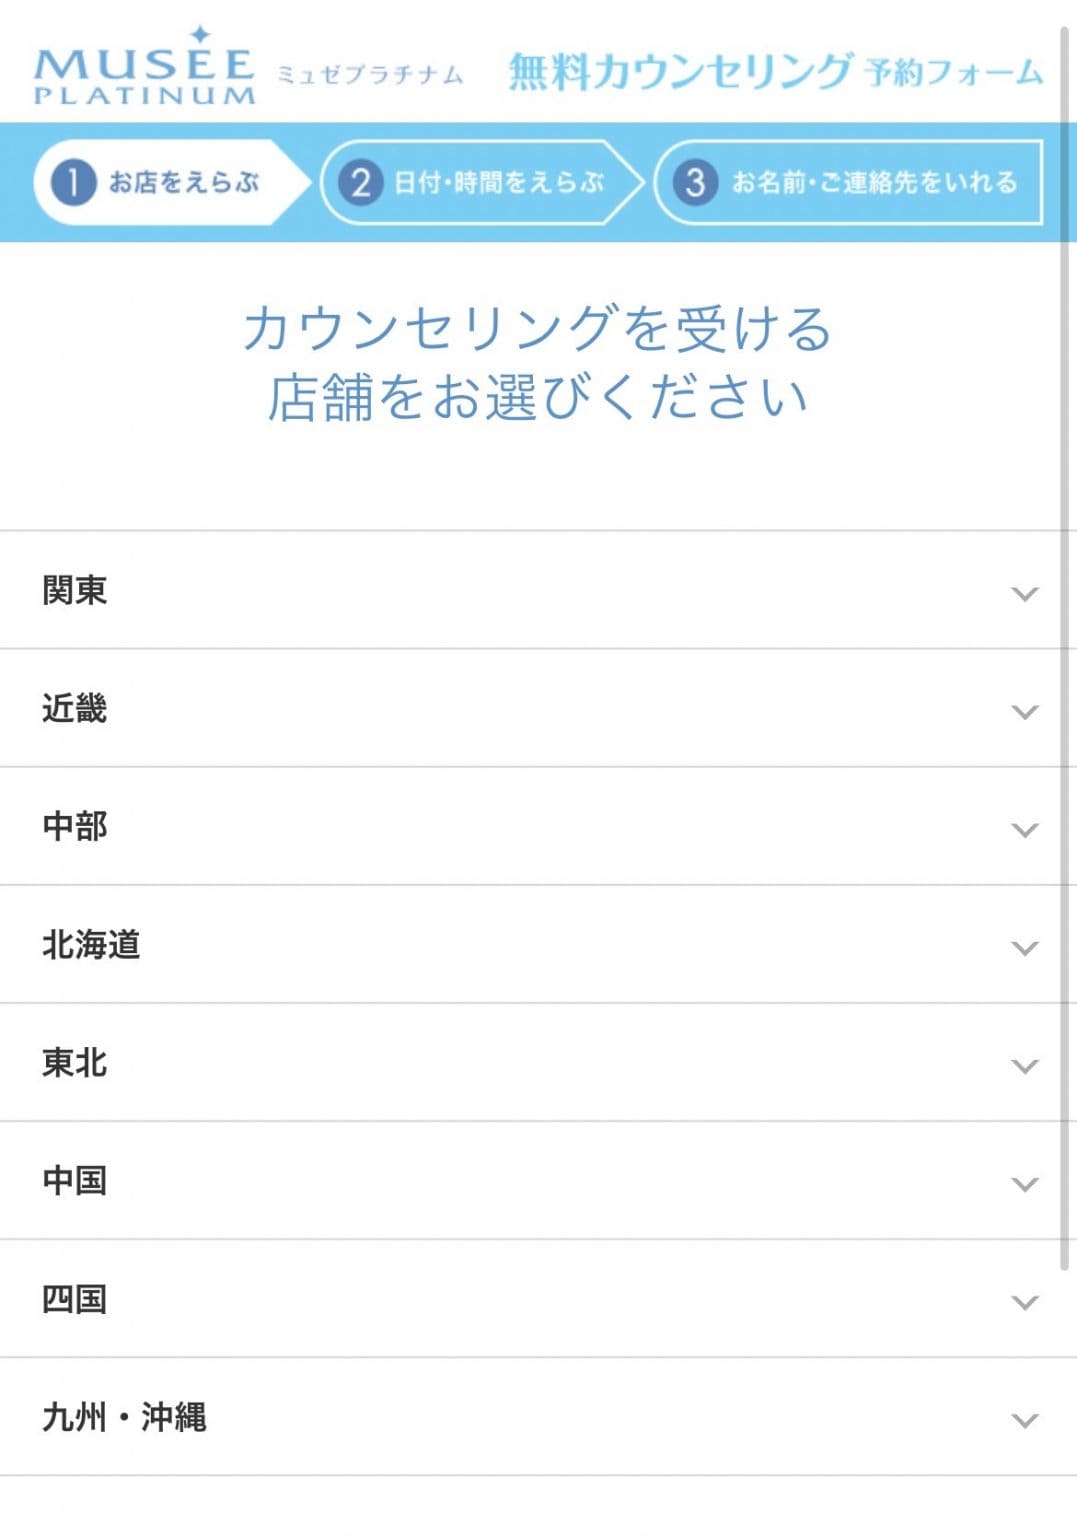Viewport: 1077px width, 1536px height.
Task: Select the 北海道 region label
Action: point(91,944)
